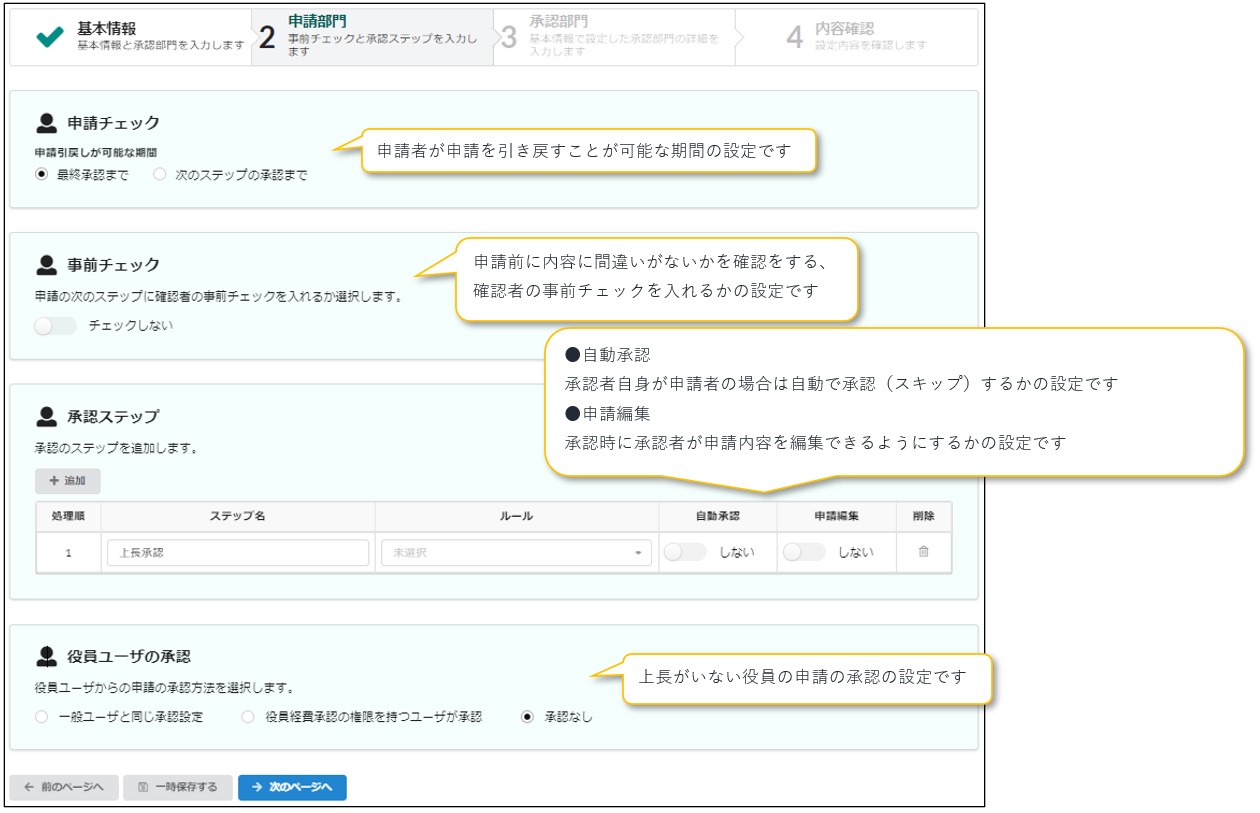This screenshot has width=1260, height=813.
Task: Click the person icon beside 事前チェック
Action: click(x=46, y=265)
